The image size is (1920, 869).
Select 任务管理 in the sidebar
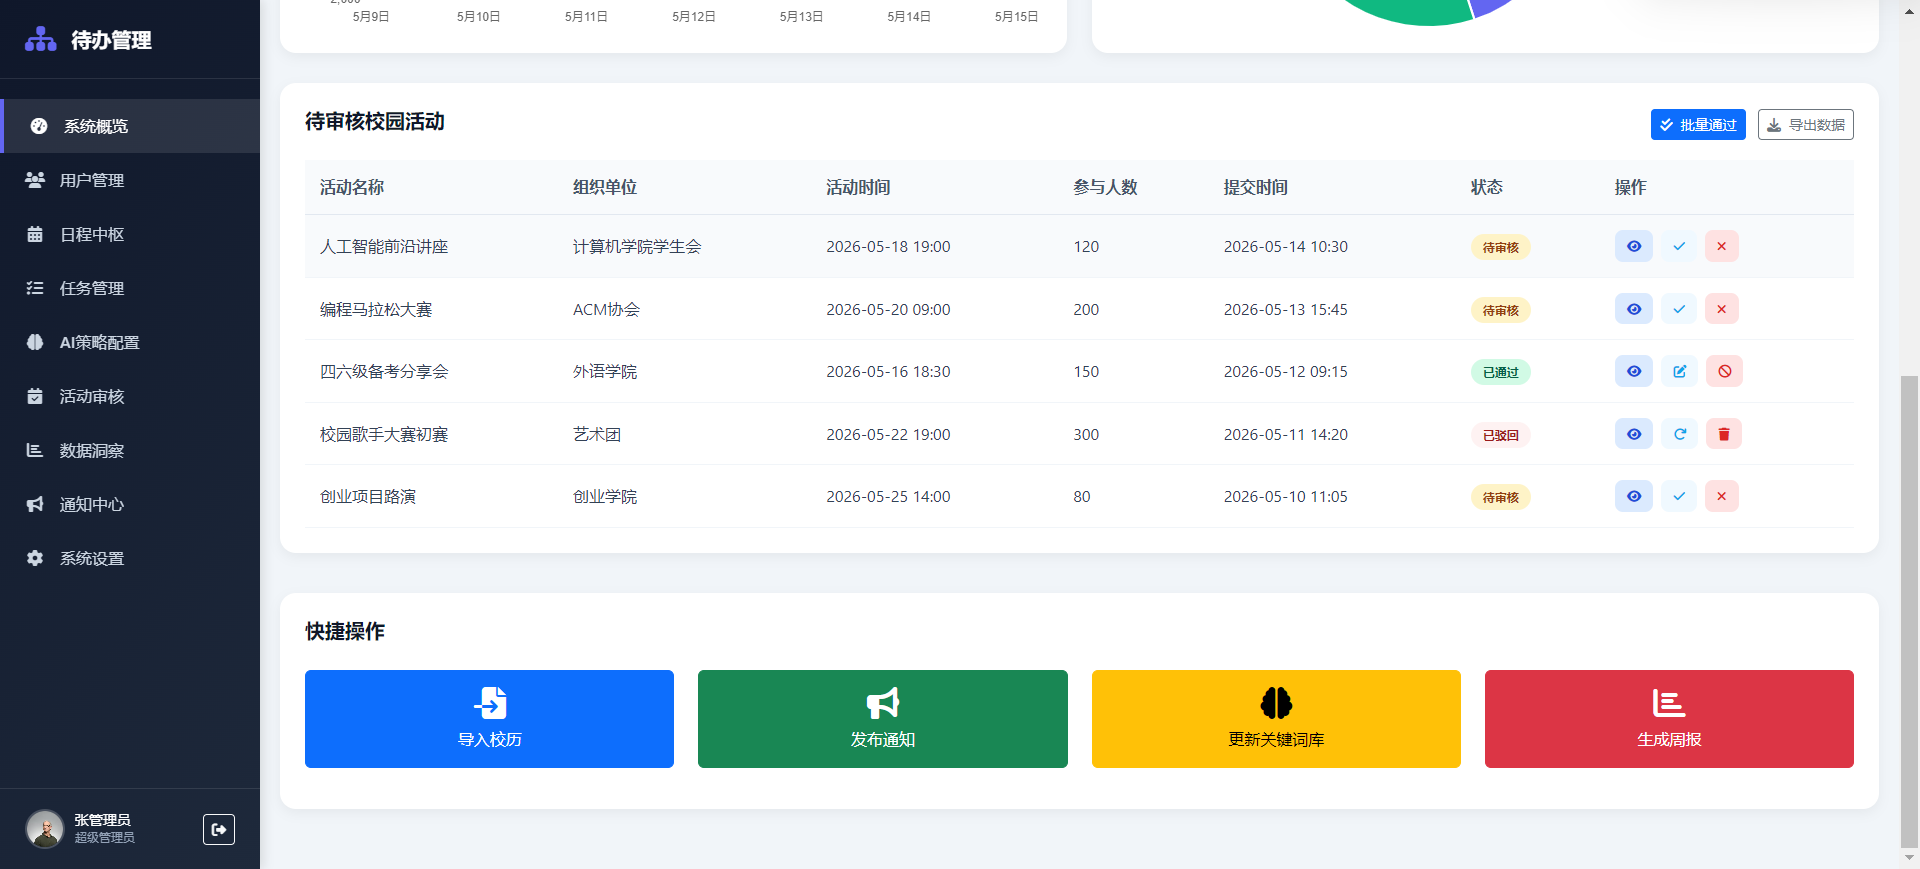coord(130,288)
